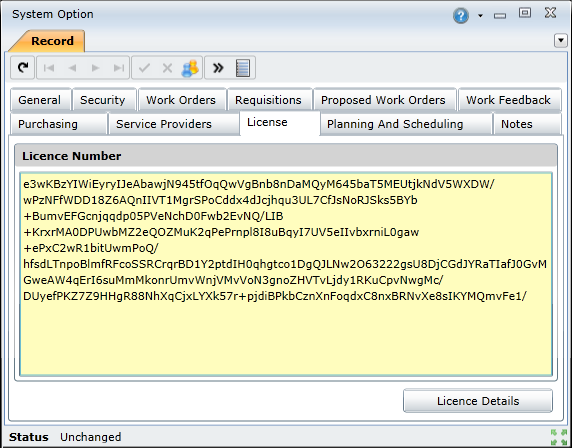Expand the tab strip dropdown arrow
Screen dimensions: 572x448
[561, 40]
